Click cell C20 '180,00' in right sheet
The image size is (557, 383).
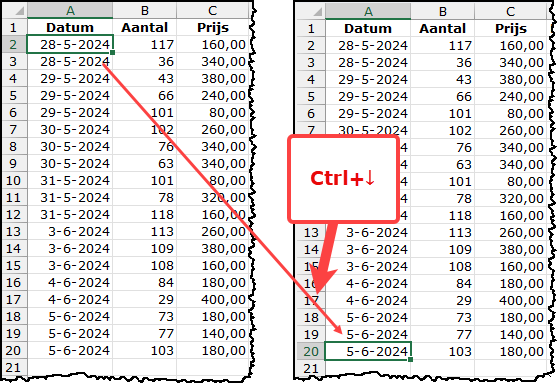[x=510, y=351]
